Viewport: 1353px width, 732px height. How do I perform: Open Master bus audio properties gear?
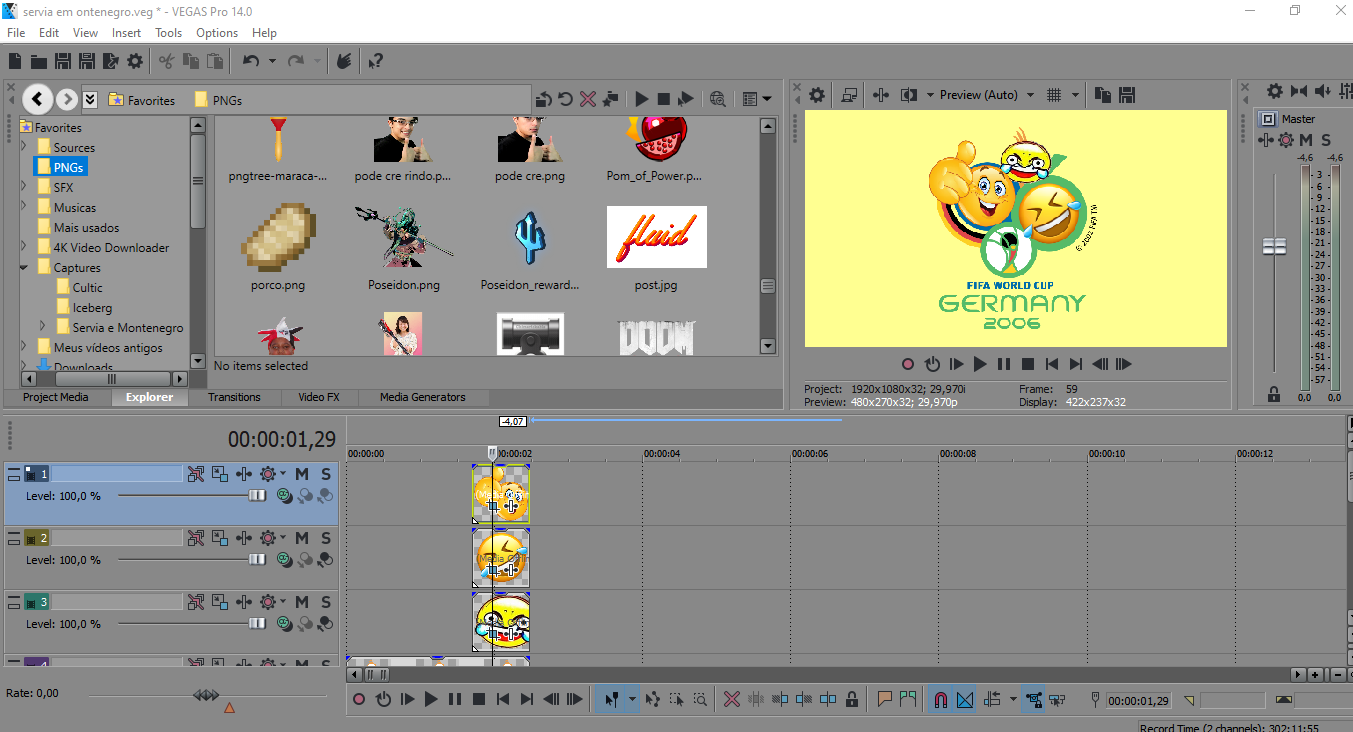tap(1275, 91)
